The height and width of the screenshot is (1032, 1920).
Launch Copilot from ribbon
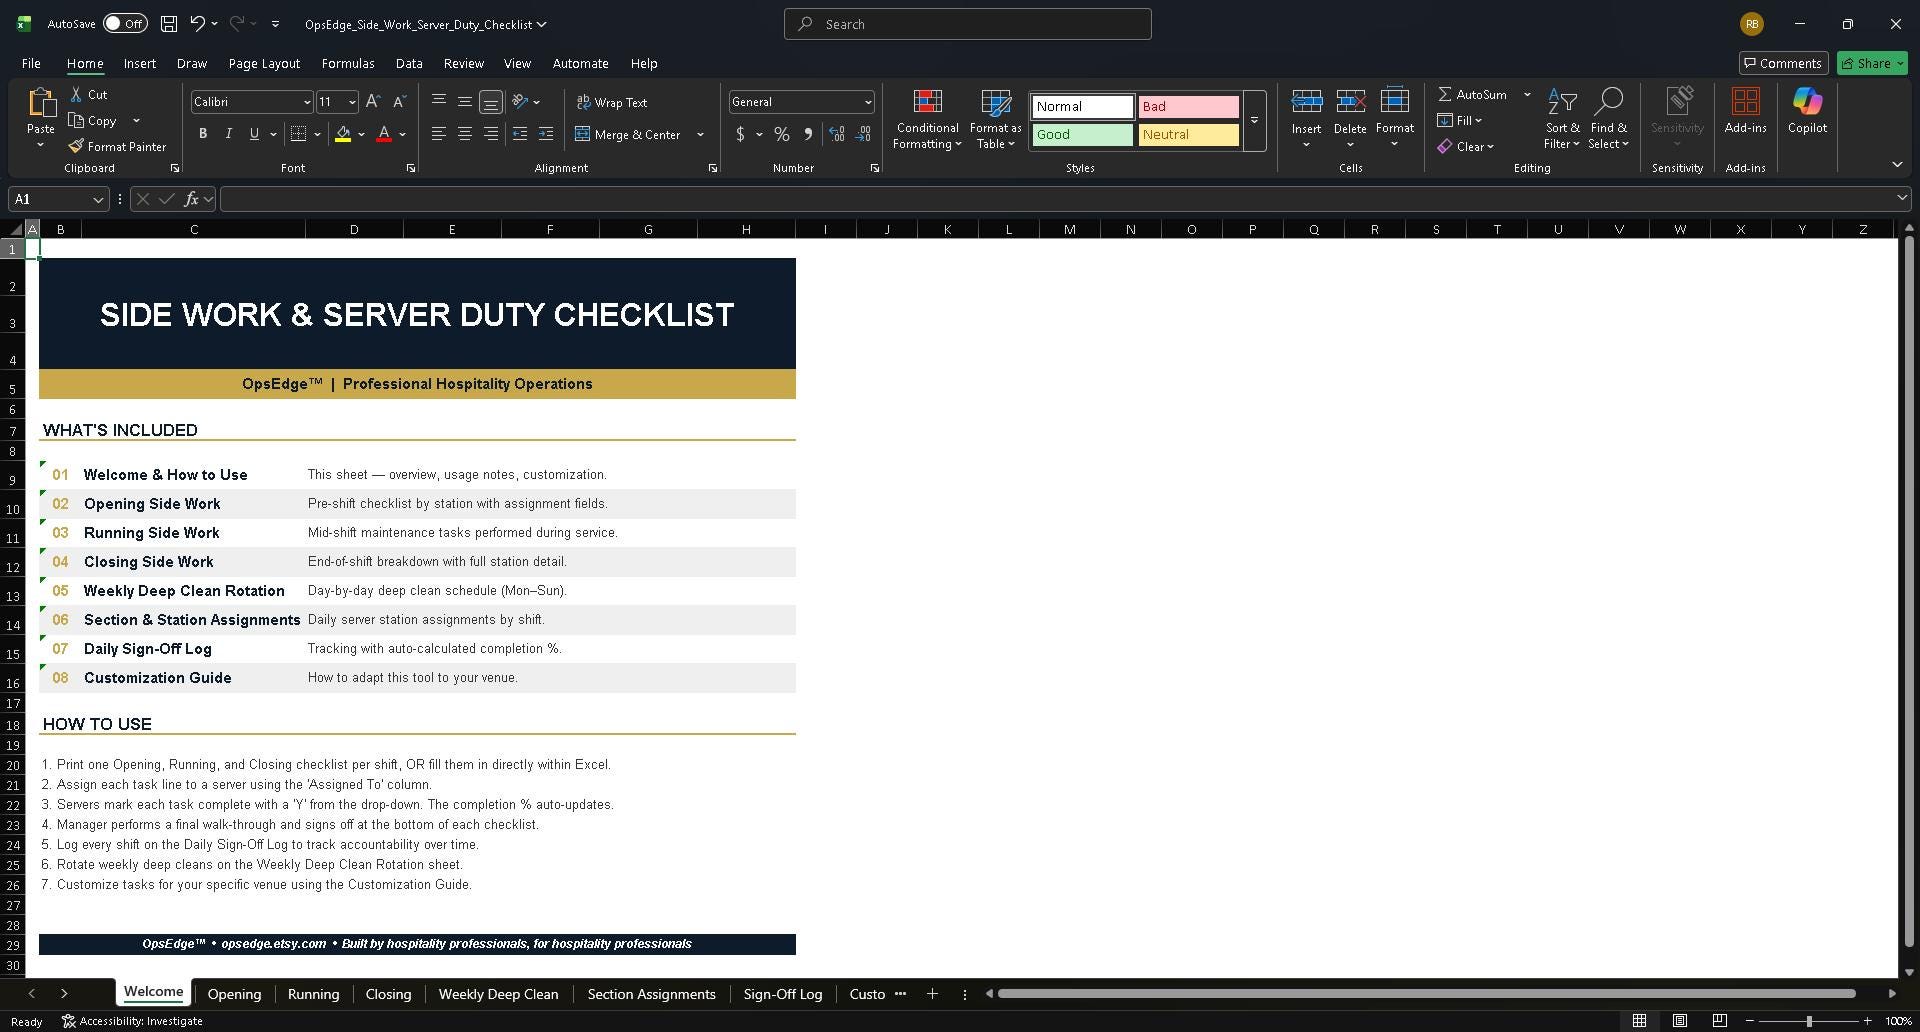click(1807, 110)
